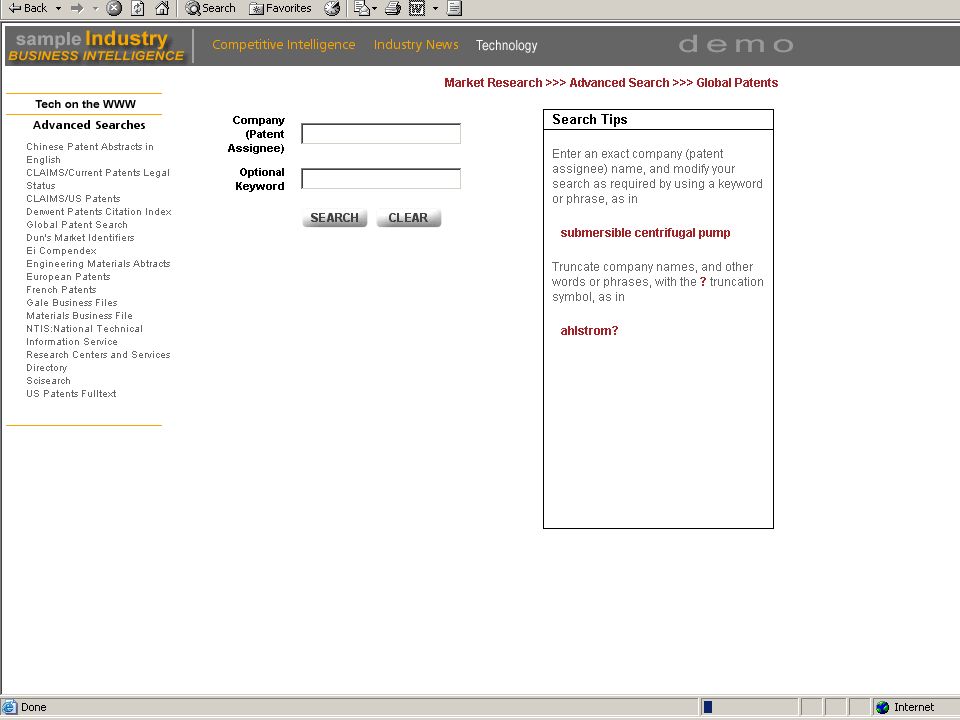Open the Technology tab

pos(506,45)
